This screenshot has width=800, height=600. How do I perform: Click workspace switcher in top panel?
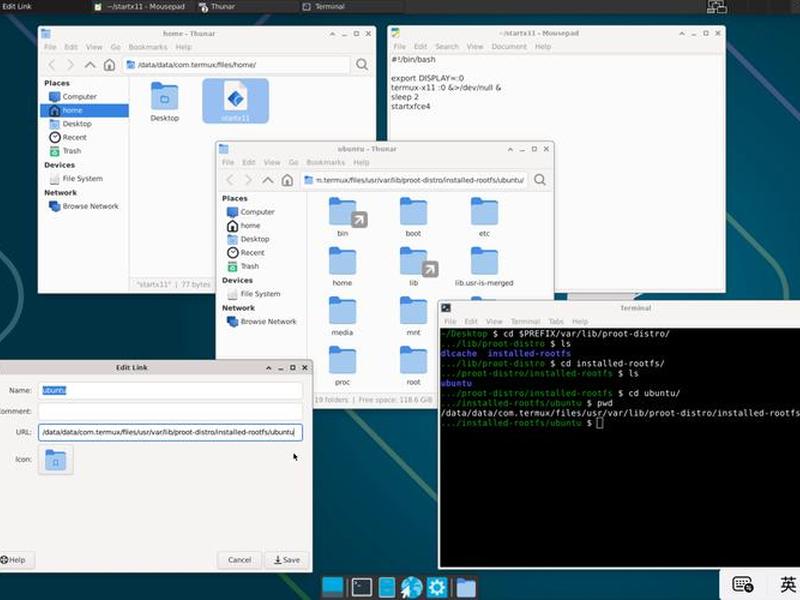[x=716, y=7]
